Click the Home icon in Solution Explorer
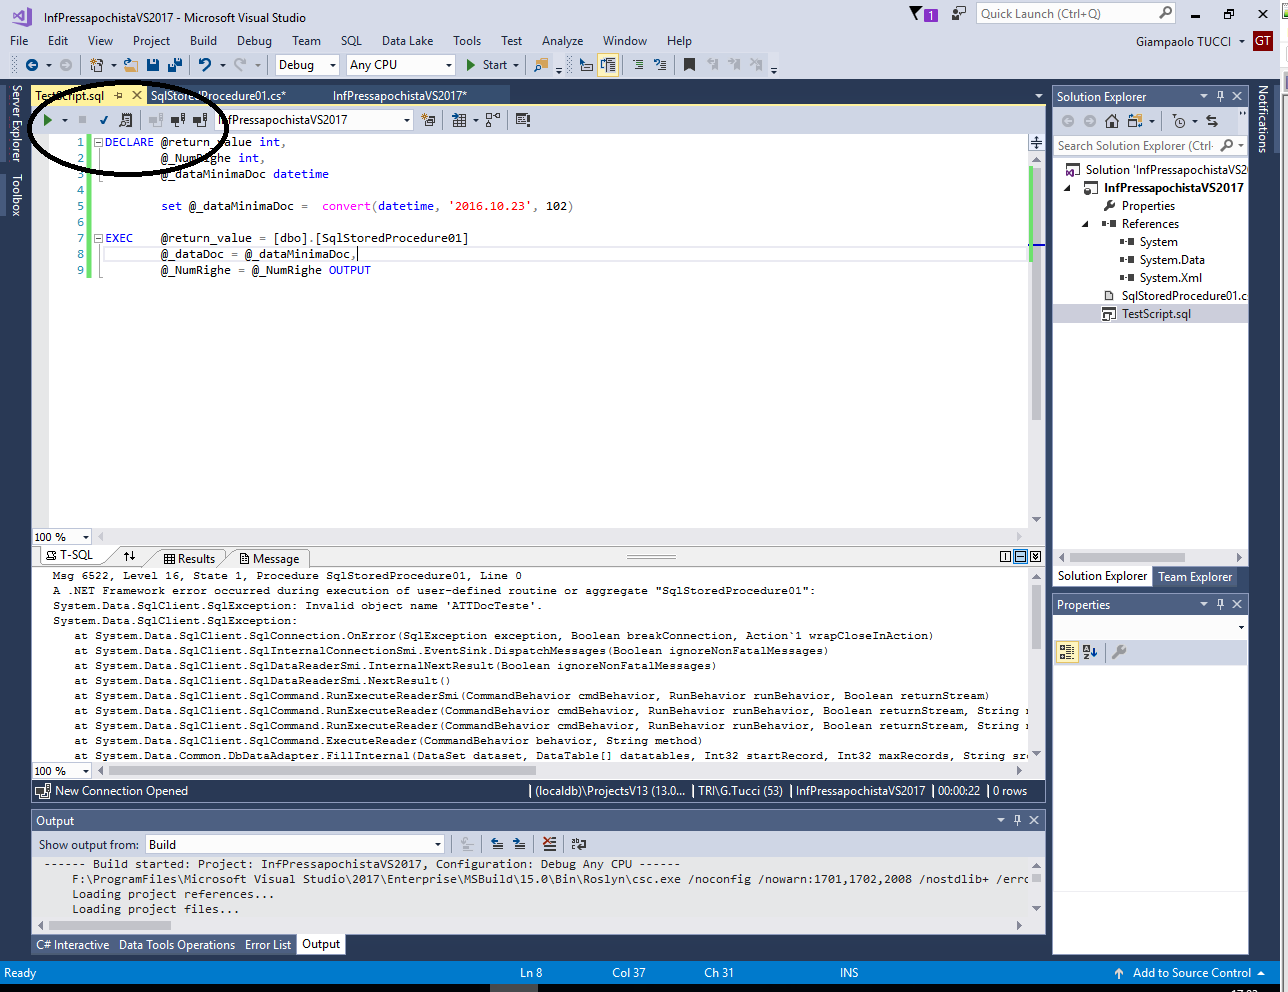Viewport: 1288px width, 992px height. (1112, 121)
